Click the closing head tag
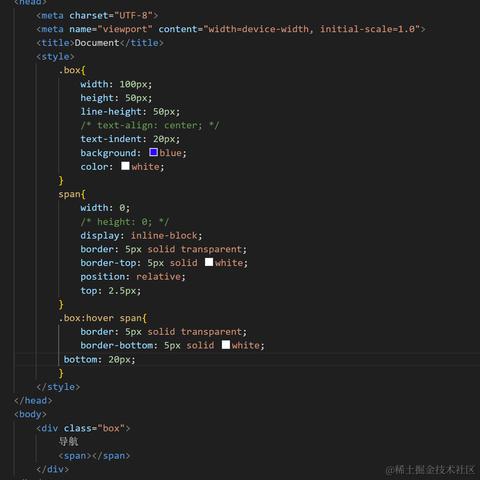The height and width of the screenshot is (480, 480). coord(33,401)
